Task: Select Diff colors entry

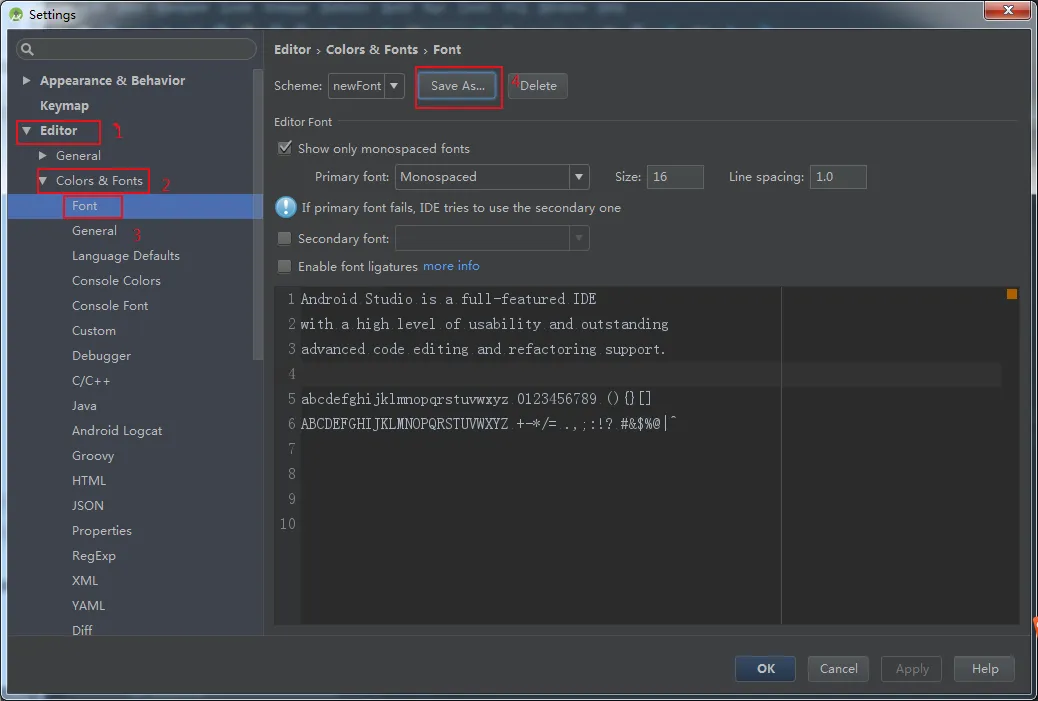Action: [x=82, y=630]
